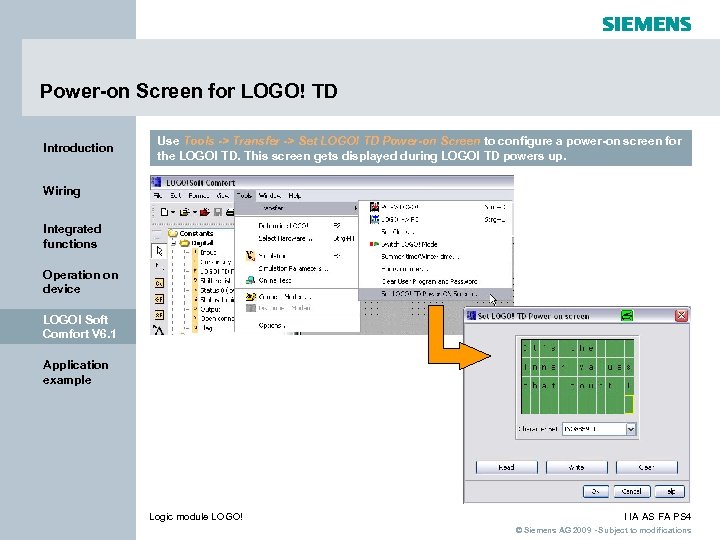Open the Help menu
The height and width of the screenshot is (540, 720).
(x=295, y=196)
